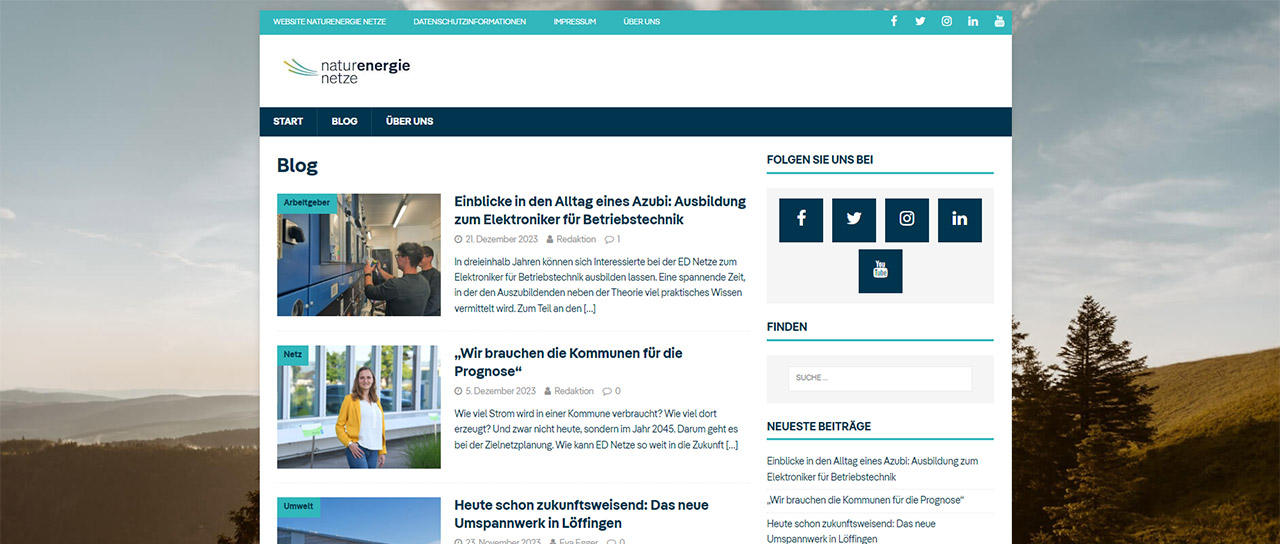1280x544 pixels.
Task: Click the Finden sidebar heading
Action: (787, 327)
